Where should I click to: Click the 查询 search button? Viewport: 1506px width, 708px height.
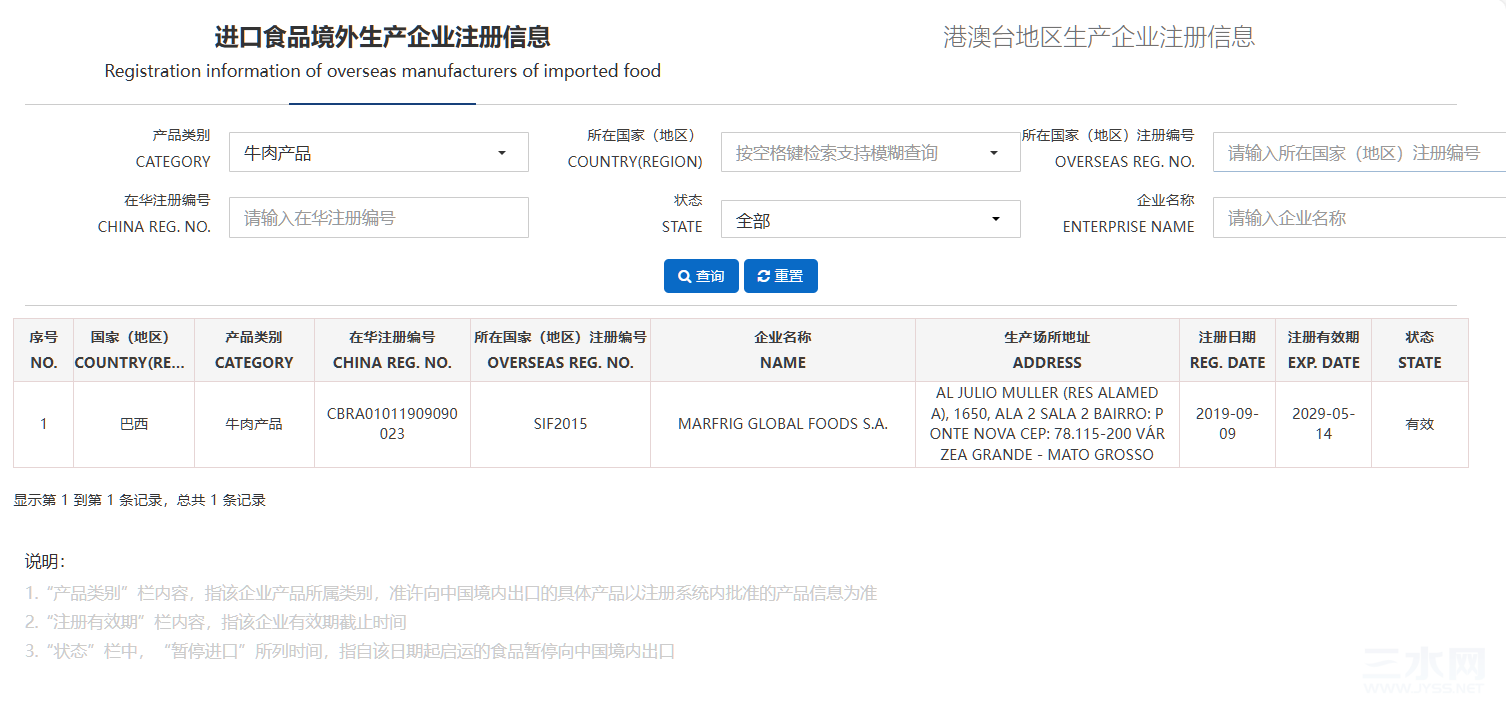click(x=701, y=276)
